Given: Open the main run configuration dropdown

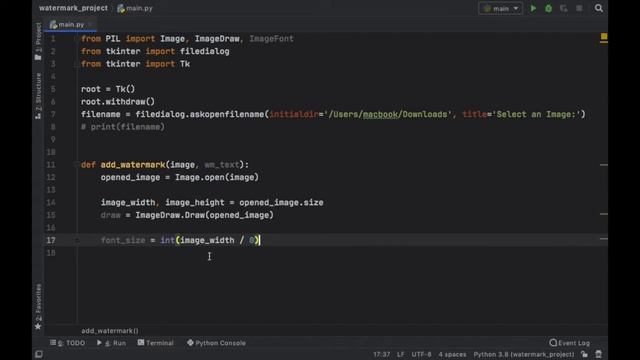Looking at the screenshot, I should 500,8.
